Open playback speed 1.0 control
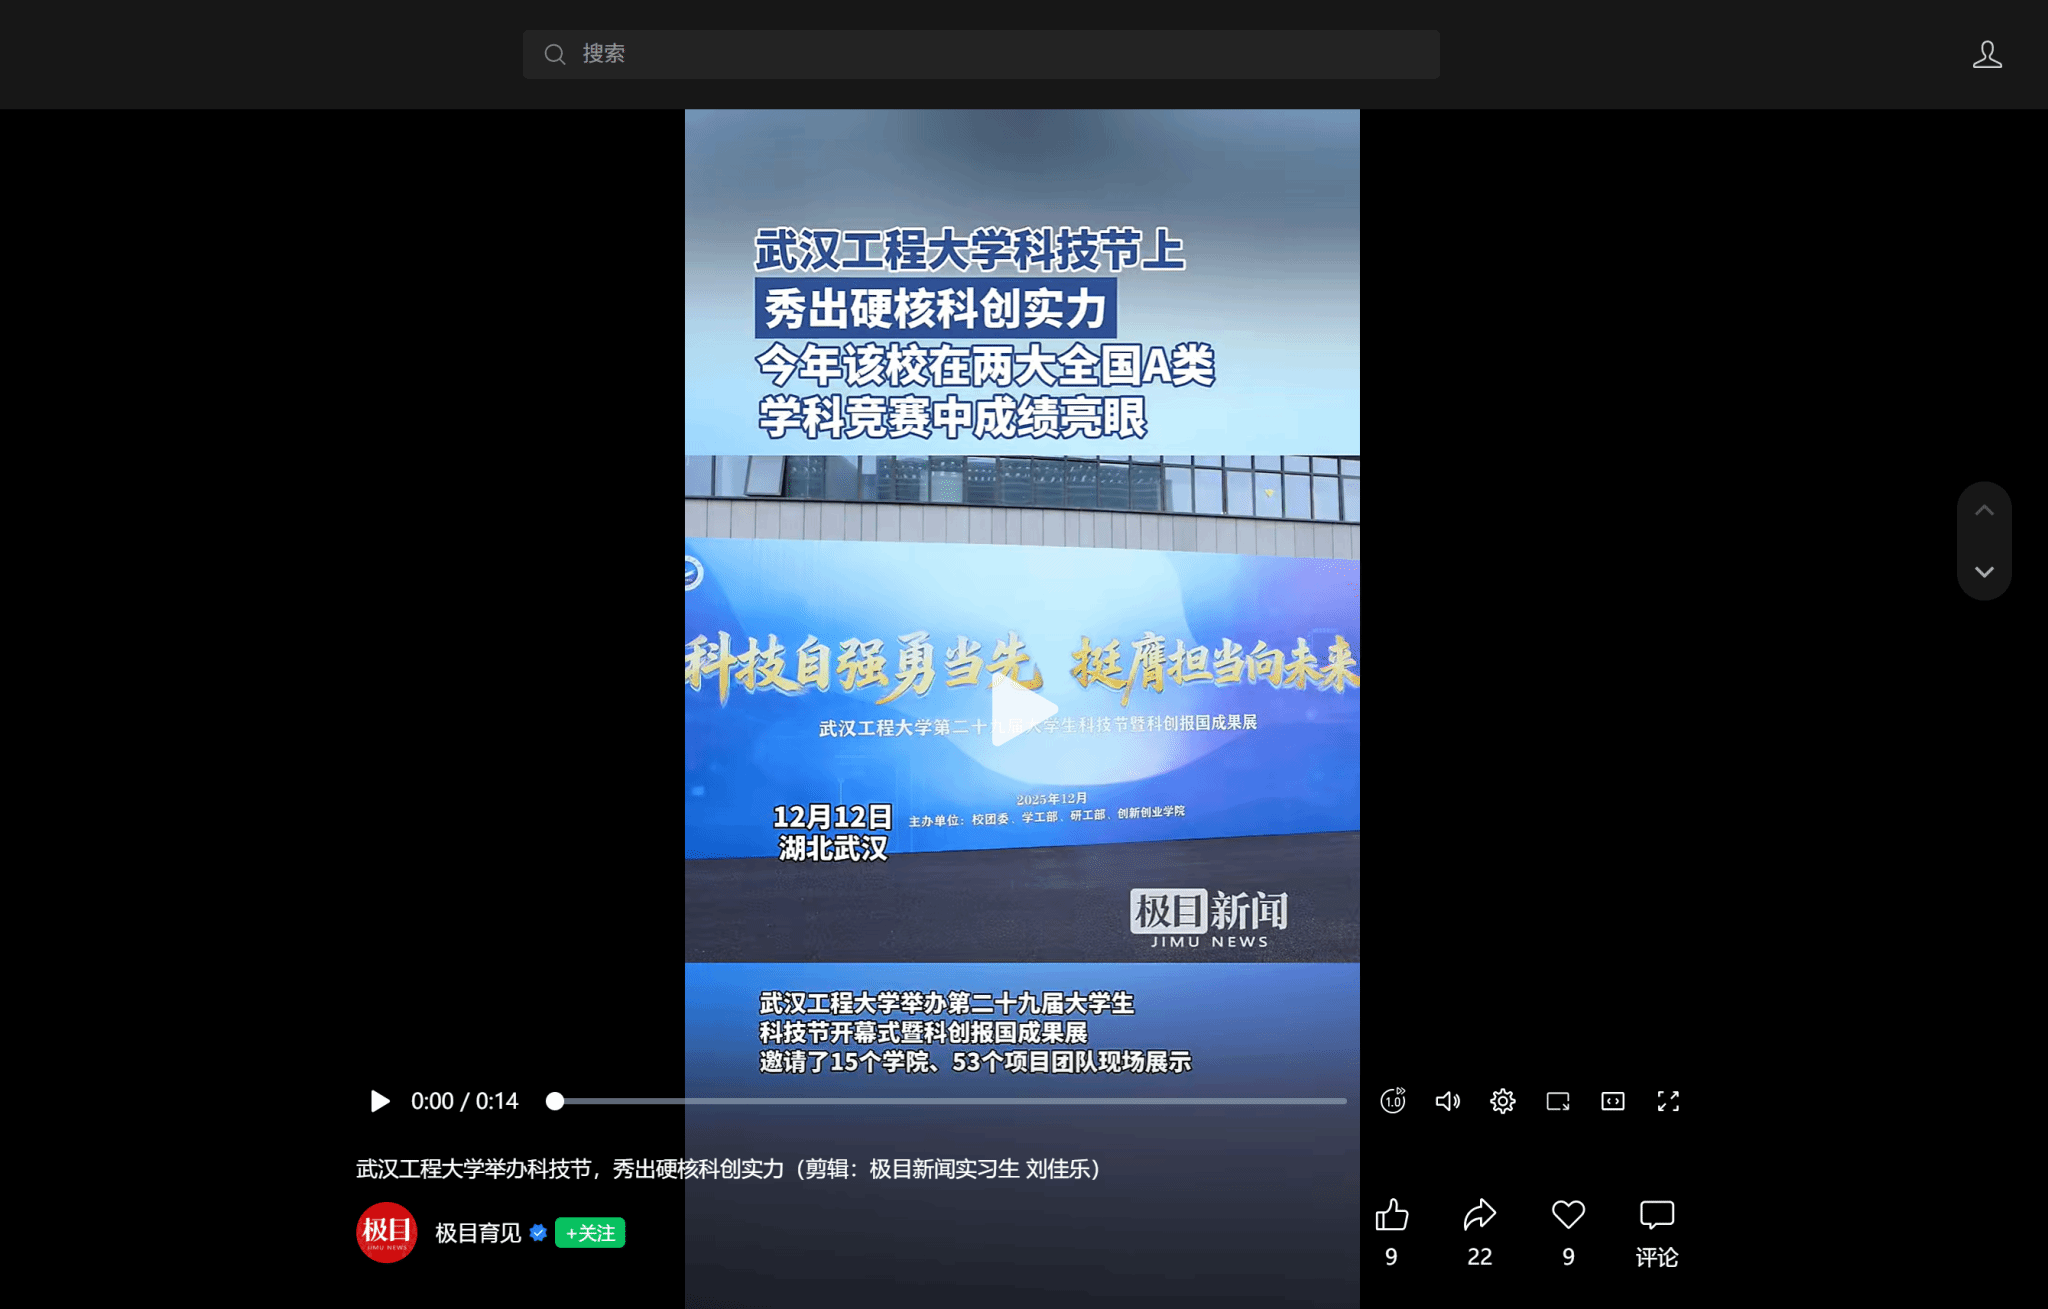The height and width of the screenshot is (1309, 2048). tap(1393, 1101)
